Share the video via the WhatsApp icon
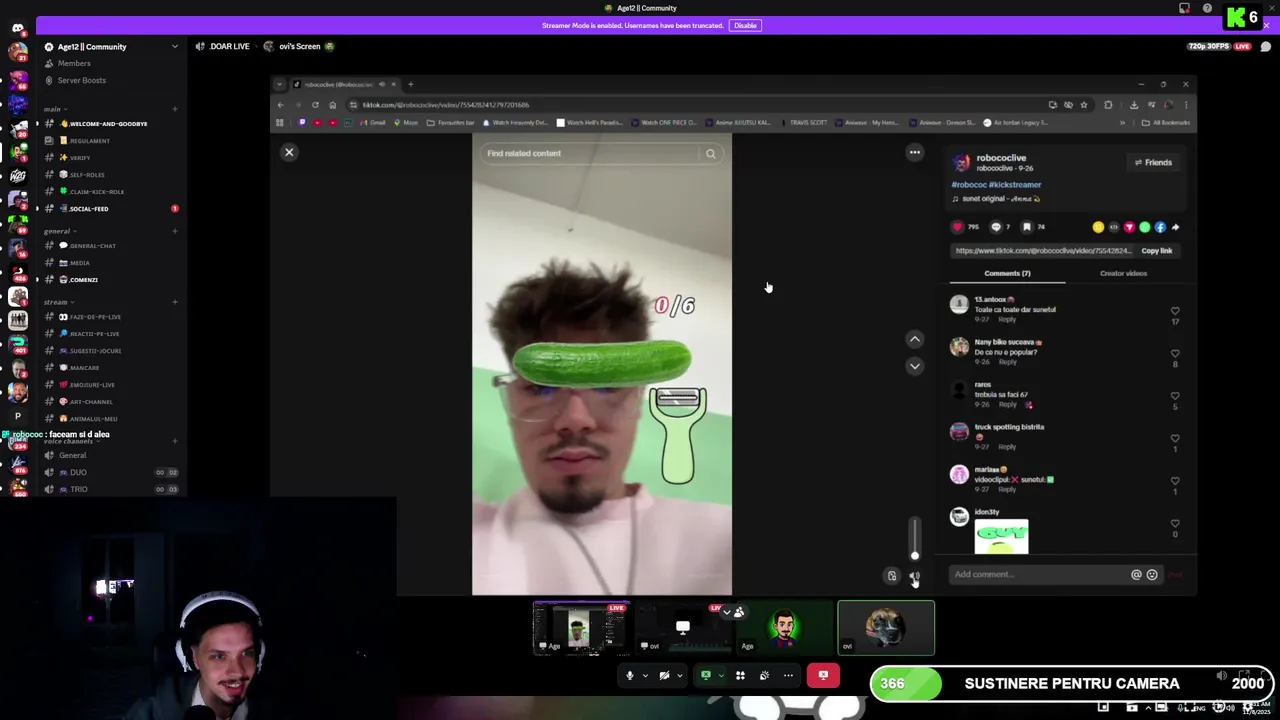Screen dimensions: 1280x720 pyautogui.click(x=1145, y=227)
